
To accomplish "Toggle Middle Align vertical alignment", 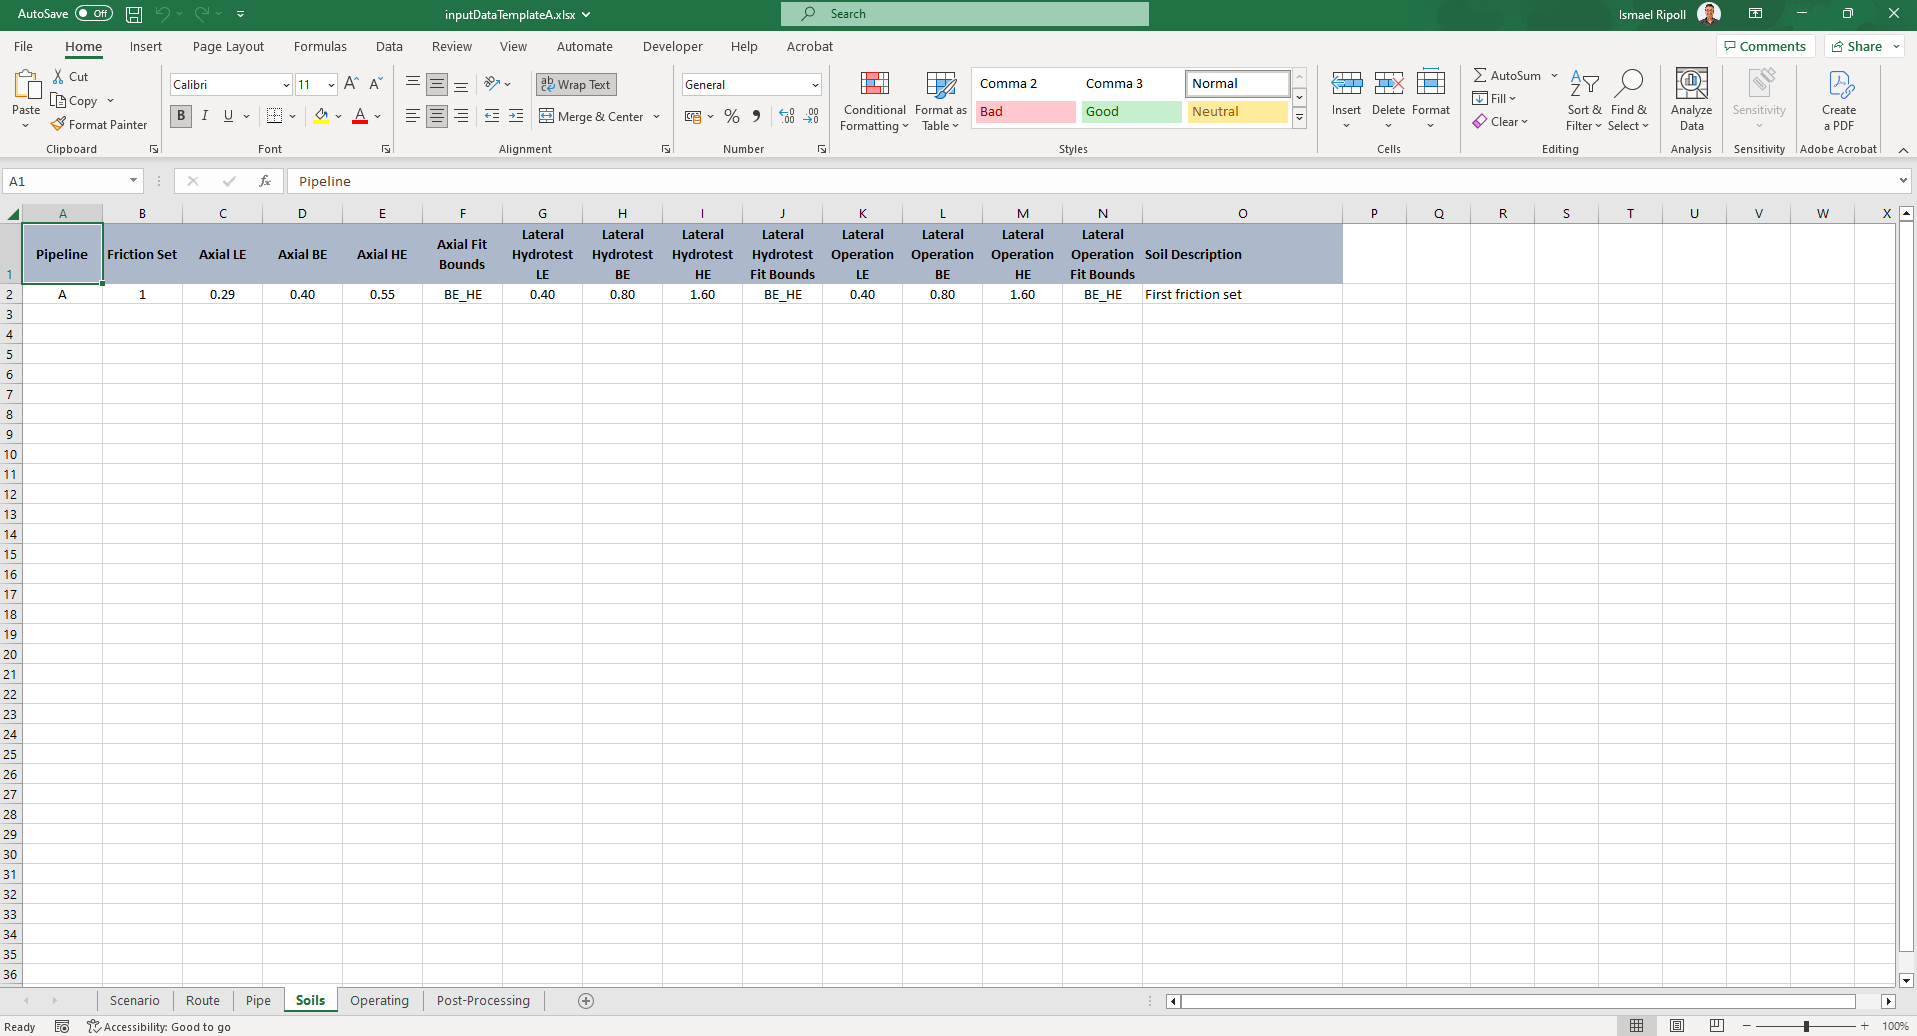I will pos(437,85).
